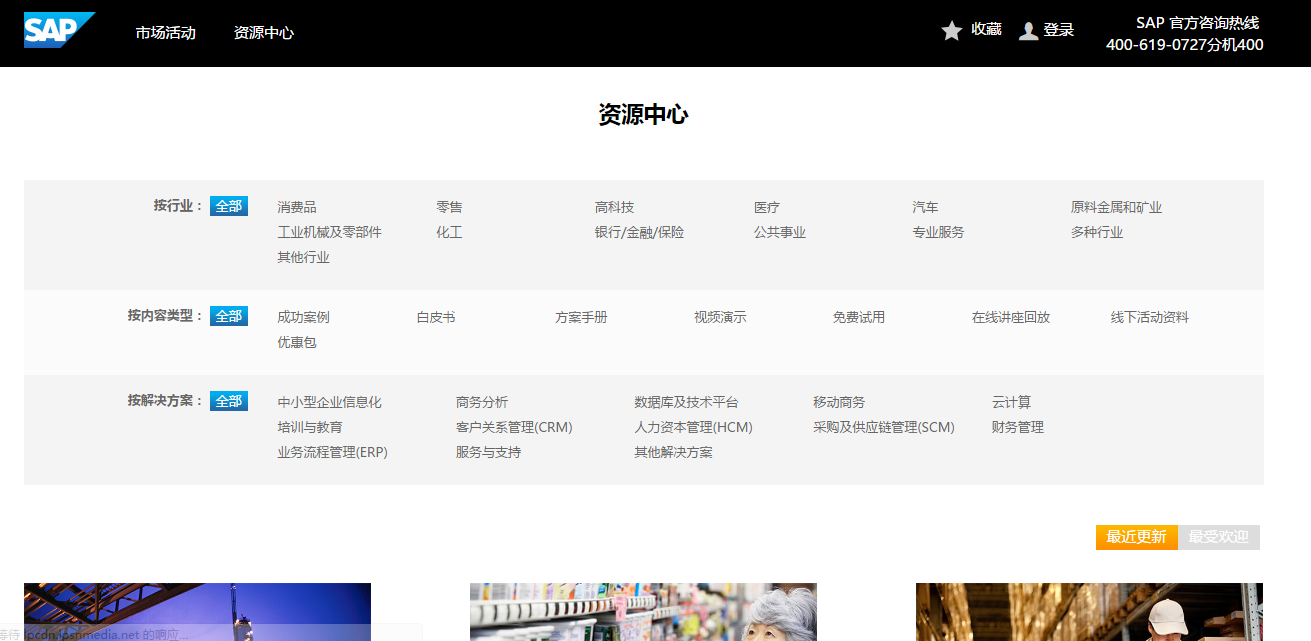
Task: Click the 收藏 link
Action: [x=986, y=30]
